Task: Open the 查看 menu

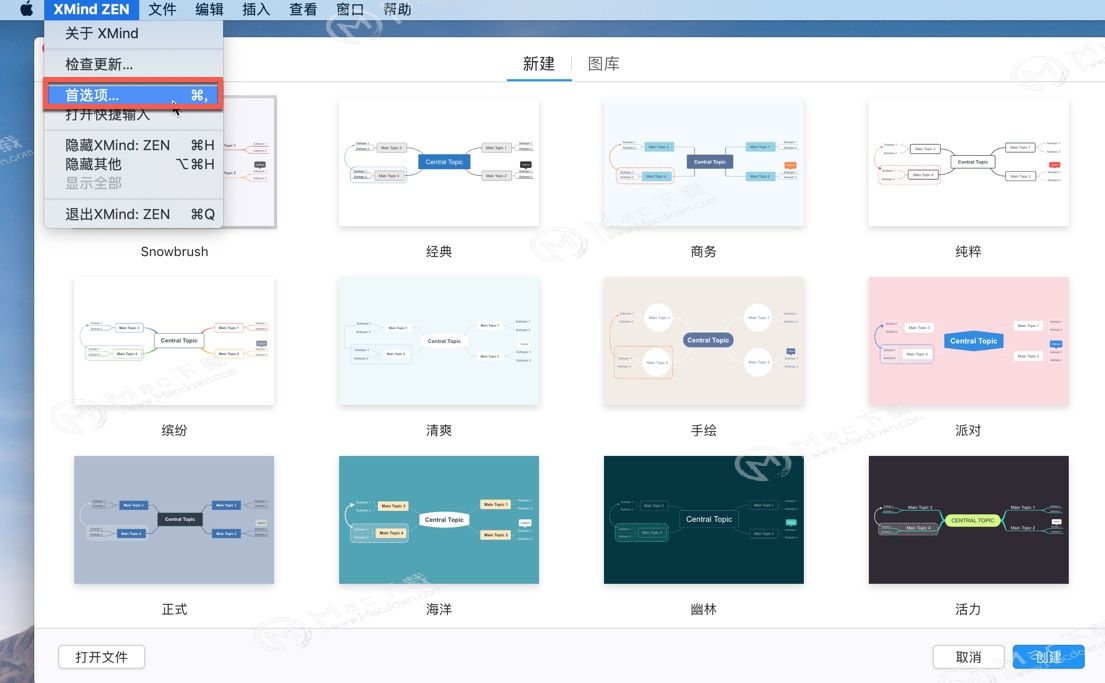Action: click(303, 9)
